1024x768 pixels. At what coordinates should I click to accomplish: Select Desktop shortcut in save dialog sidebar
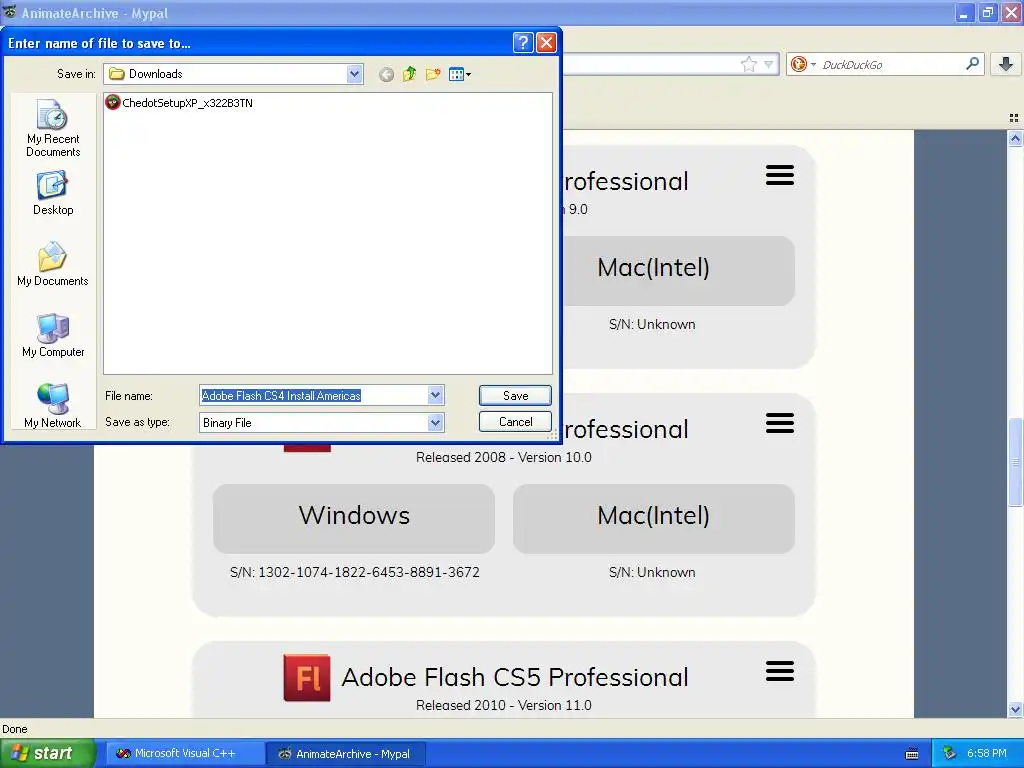click(53, 193)
